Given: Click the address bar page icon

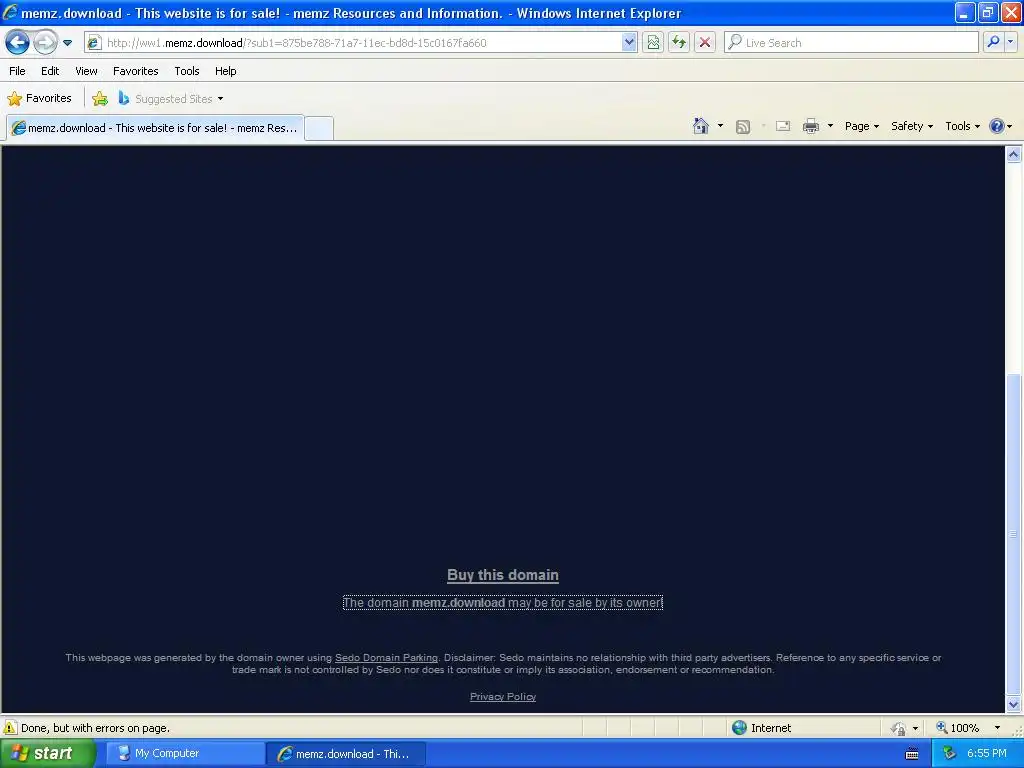Looking at the screenshot, I should pyautogui.click(x=94, y=43).
